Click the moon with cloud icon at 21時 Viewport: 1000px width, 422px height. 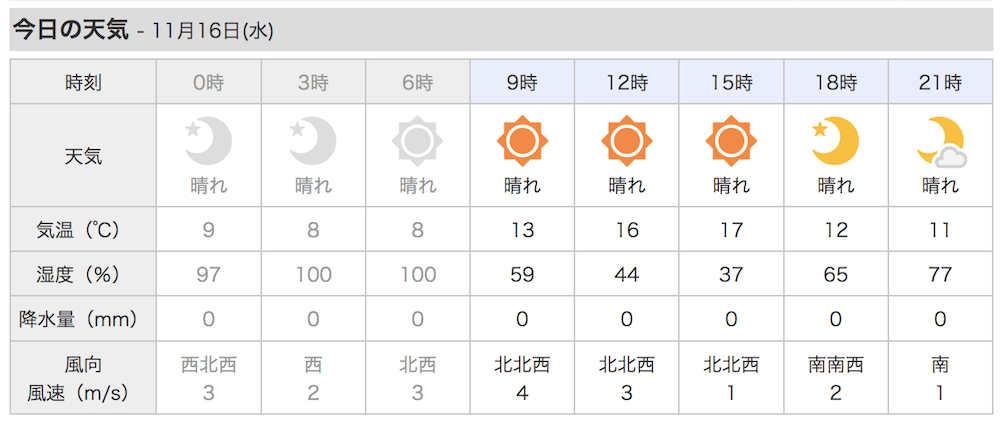[941, 142]
